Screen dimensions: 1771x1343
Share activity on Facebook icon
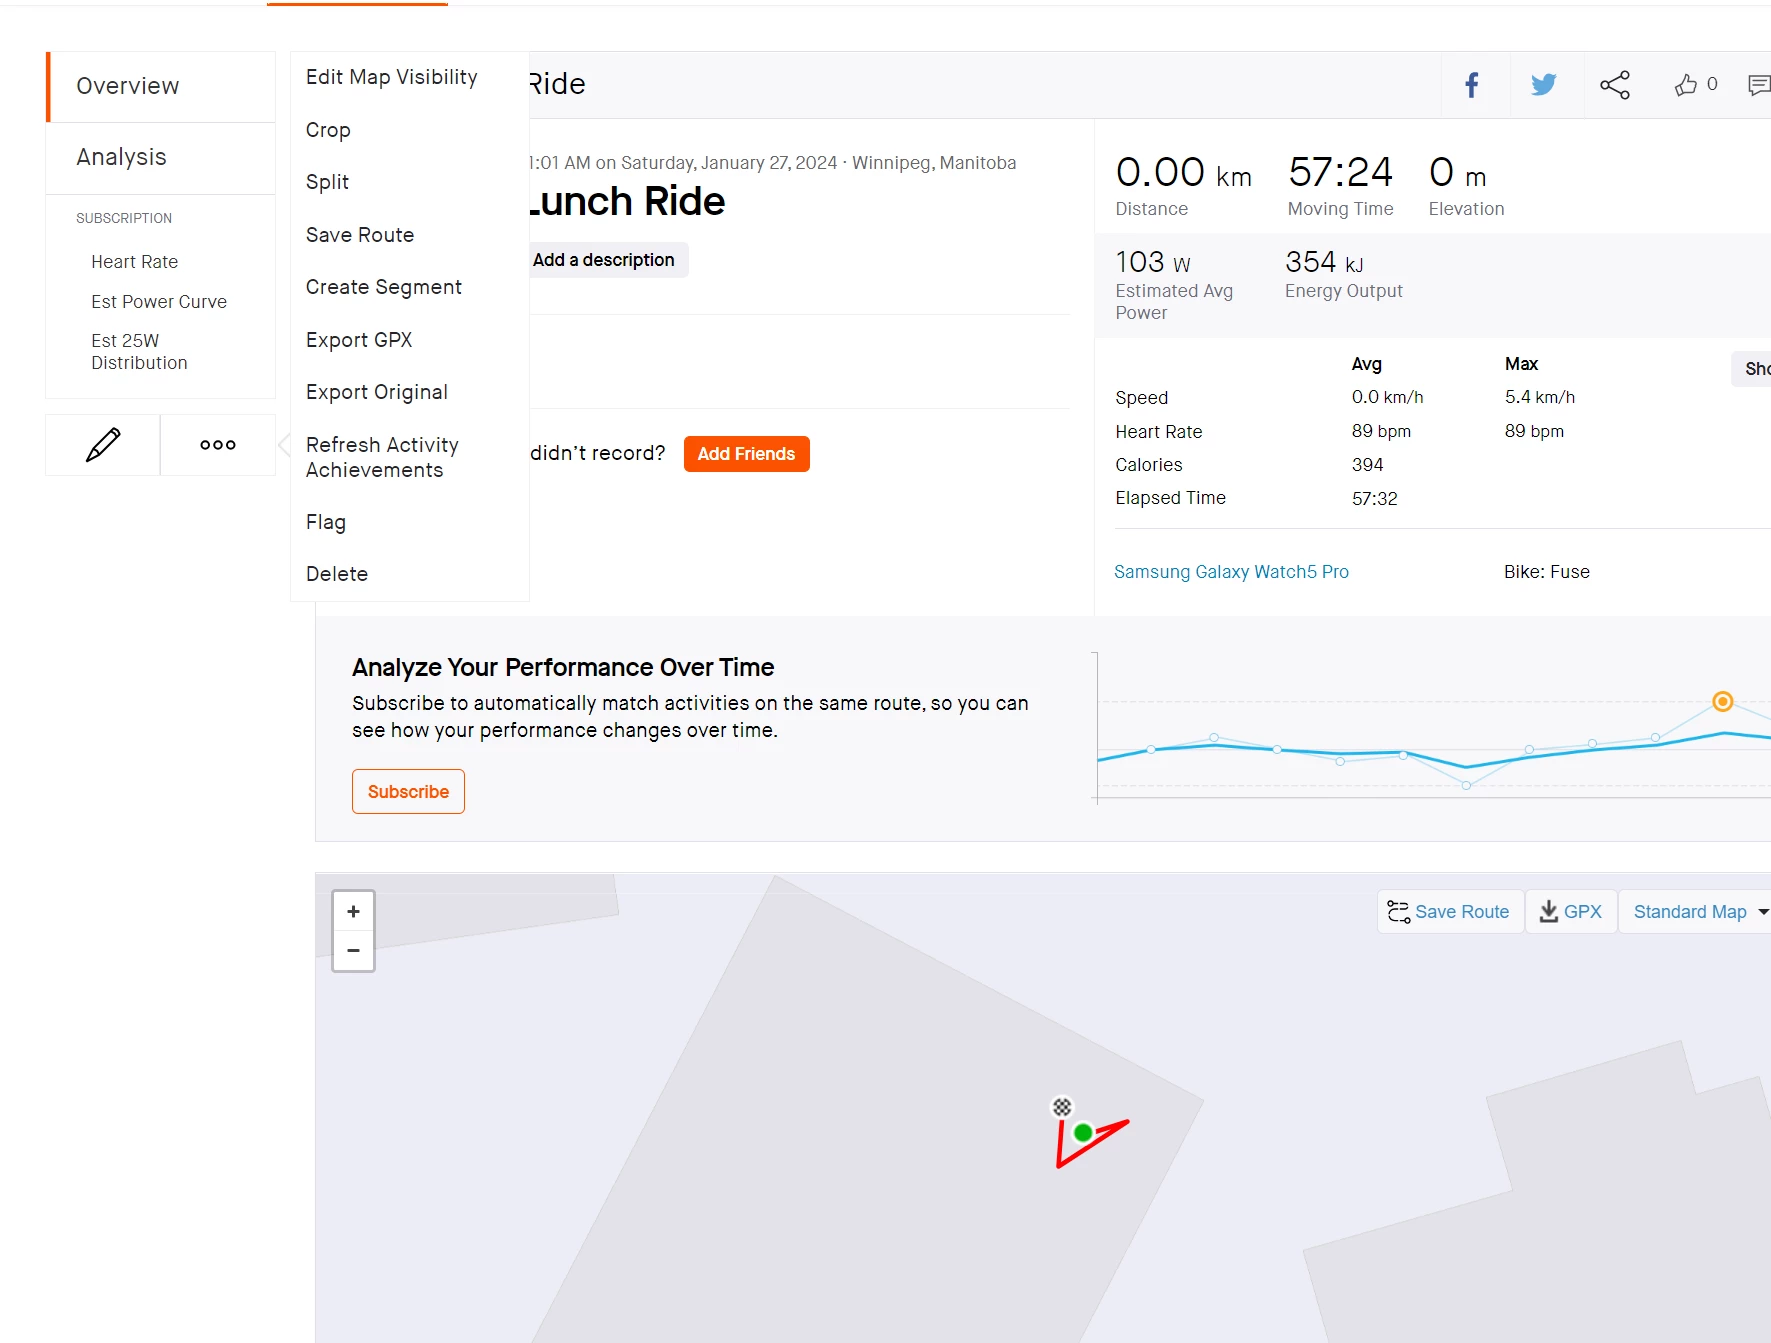[x=1471, y=85]
